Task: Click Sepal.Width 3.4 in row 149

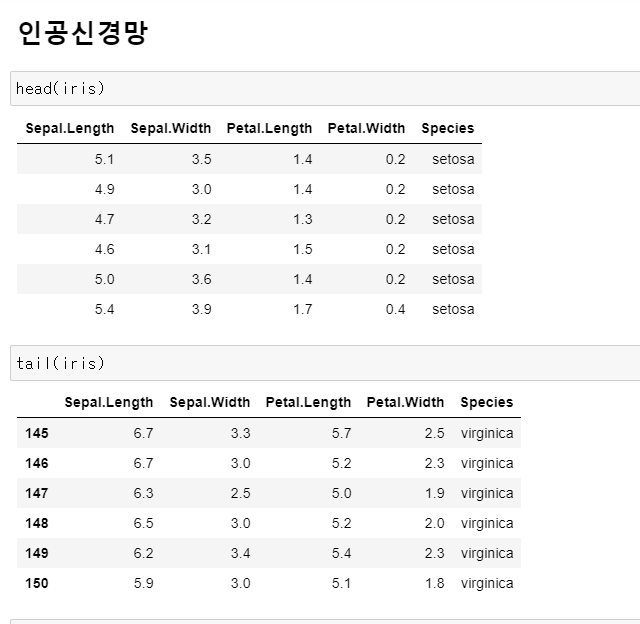Action: 240,553
